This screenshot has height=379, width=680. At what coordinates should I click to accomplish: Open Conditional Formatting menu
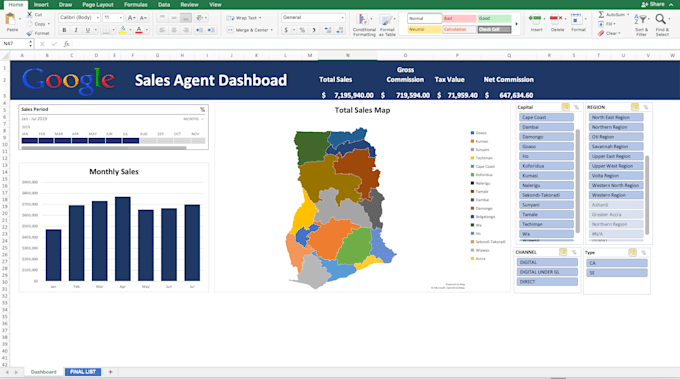coord(364,25)
